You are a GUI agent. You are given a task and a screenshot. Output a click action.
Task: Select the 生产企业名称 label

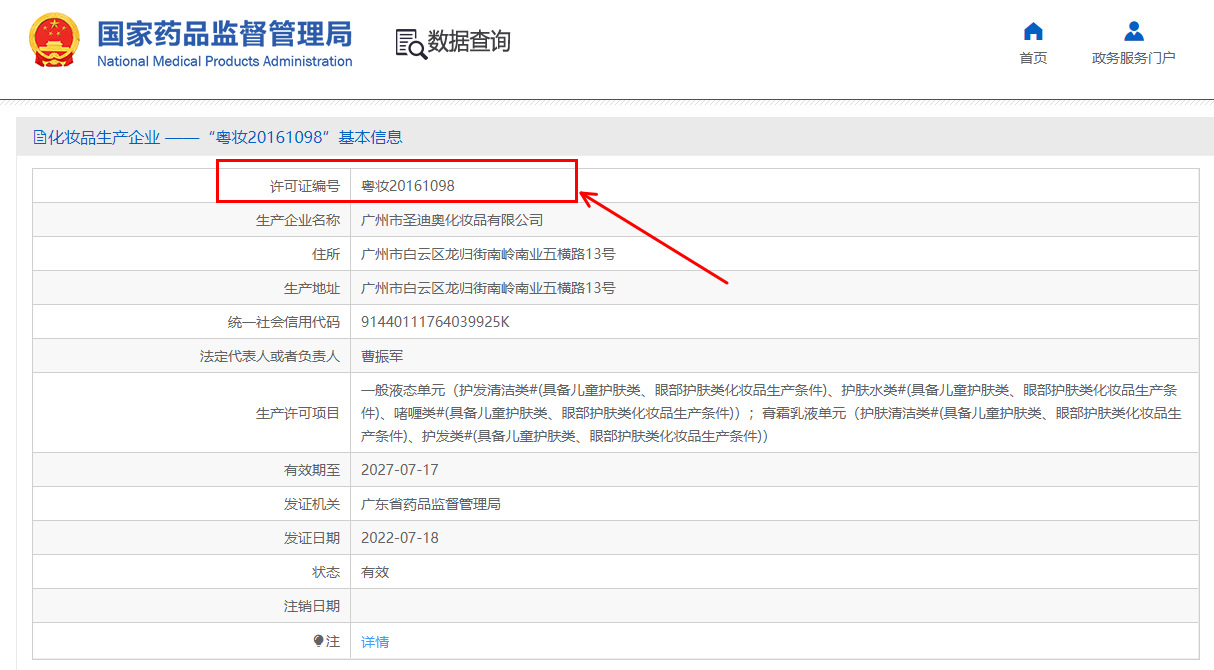[298, 220]
